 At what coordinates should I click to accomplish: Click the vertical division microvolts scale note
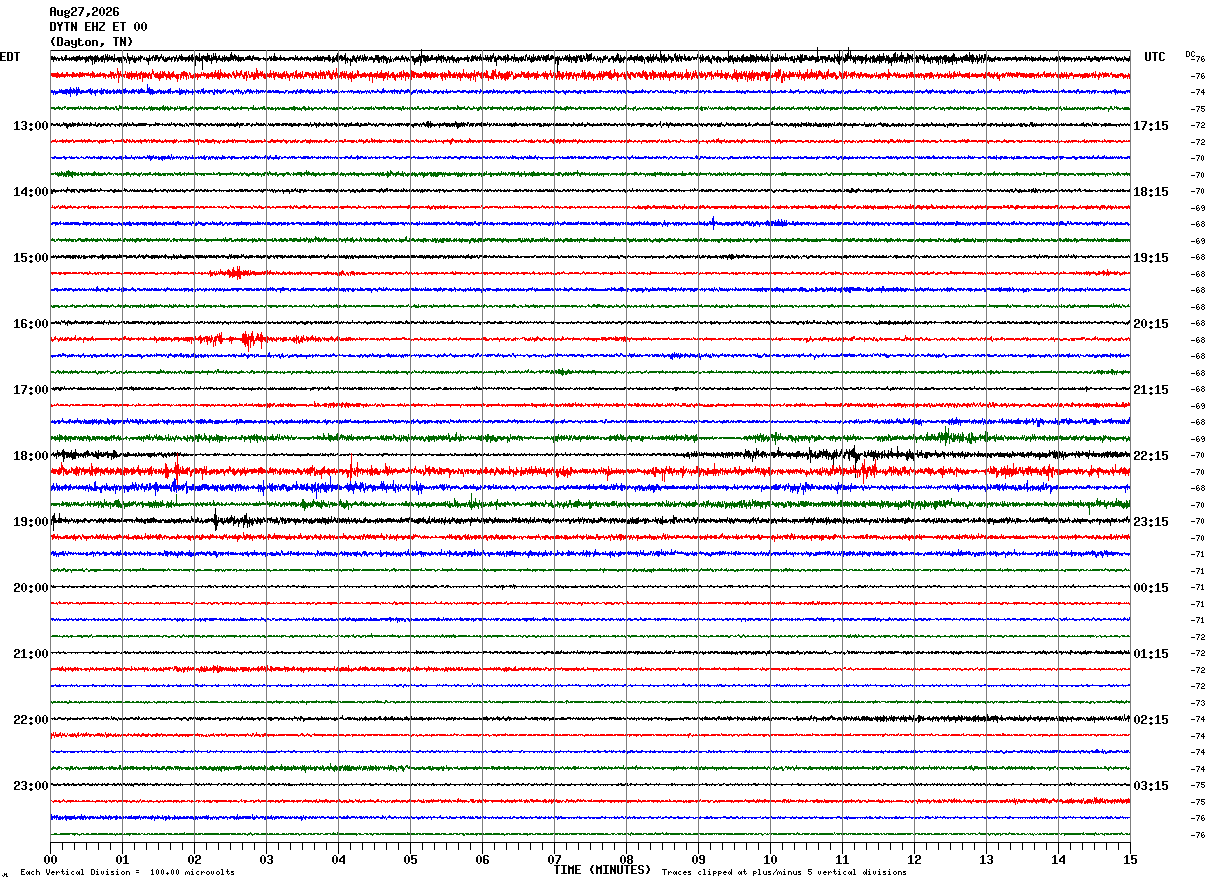[x=128, y=872]
